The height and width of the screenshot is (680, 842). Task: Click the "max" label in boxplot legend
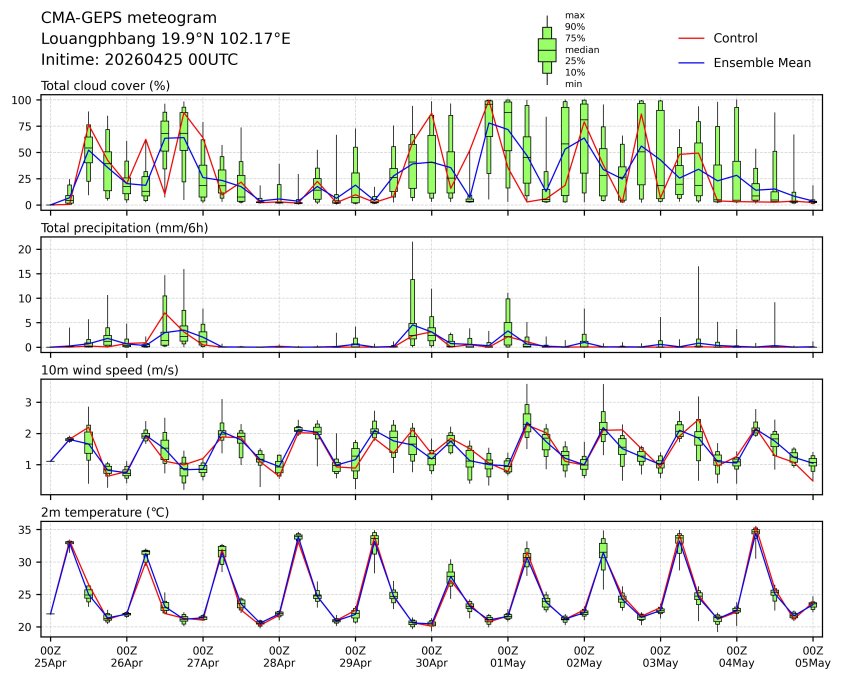coord(574,15)
